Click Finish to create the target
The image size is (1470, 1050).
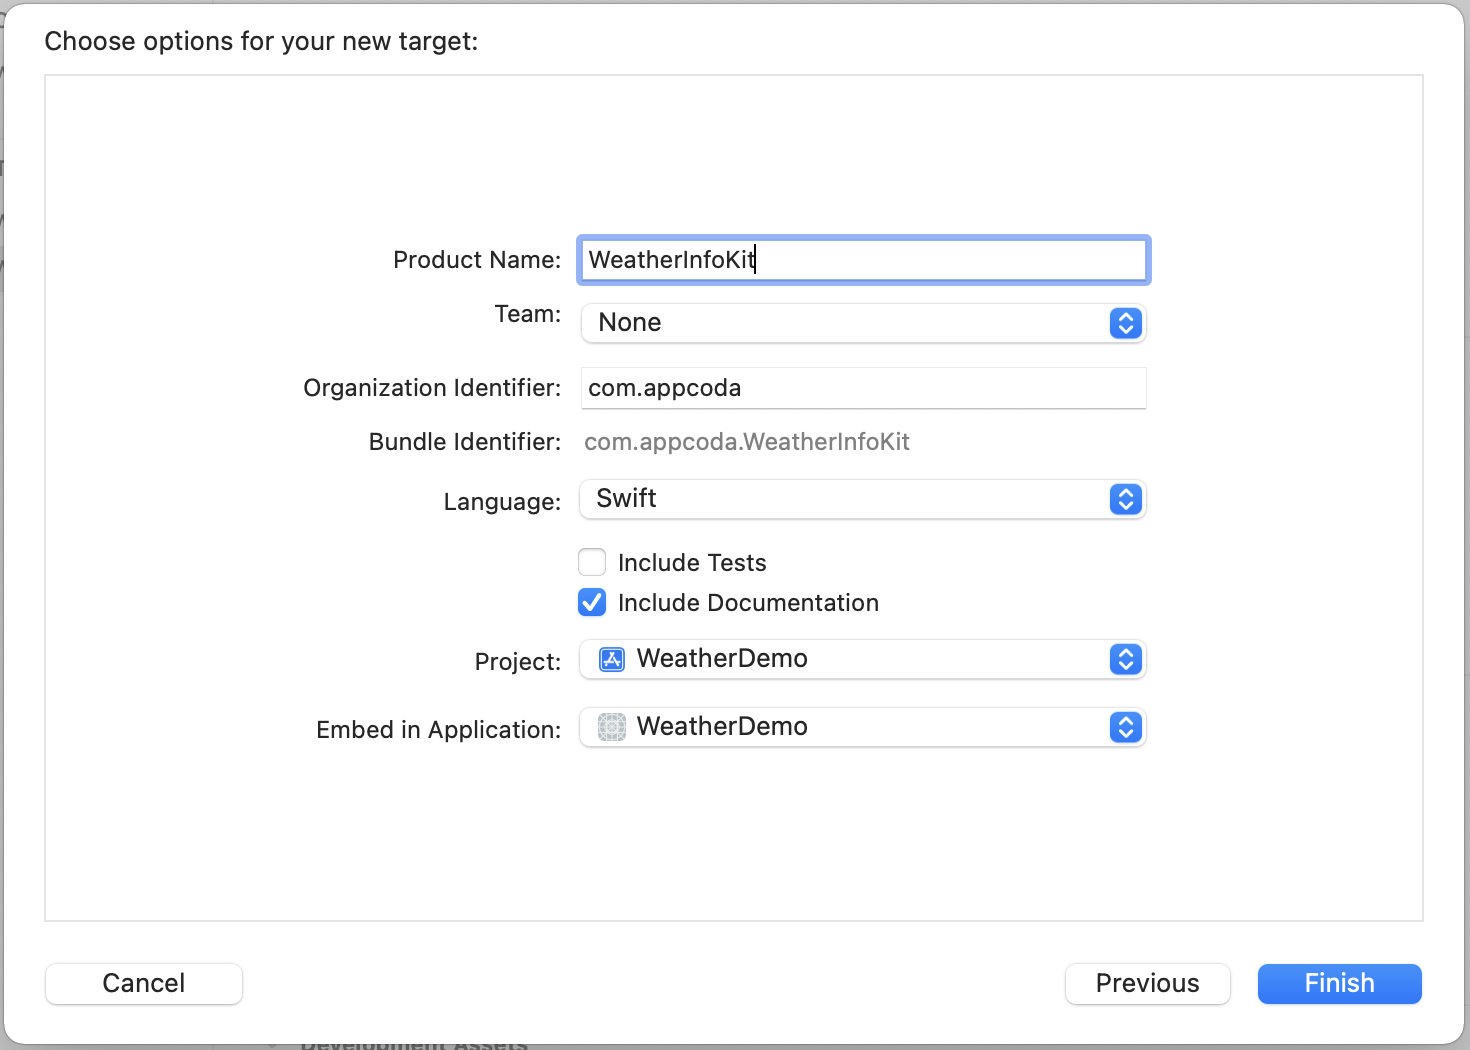(x=1339, y=983)
